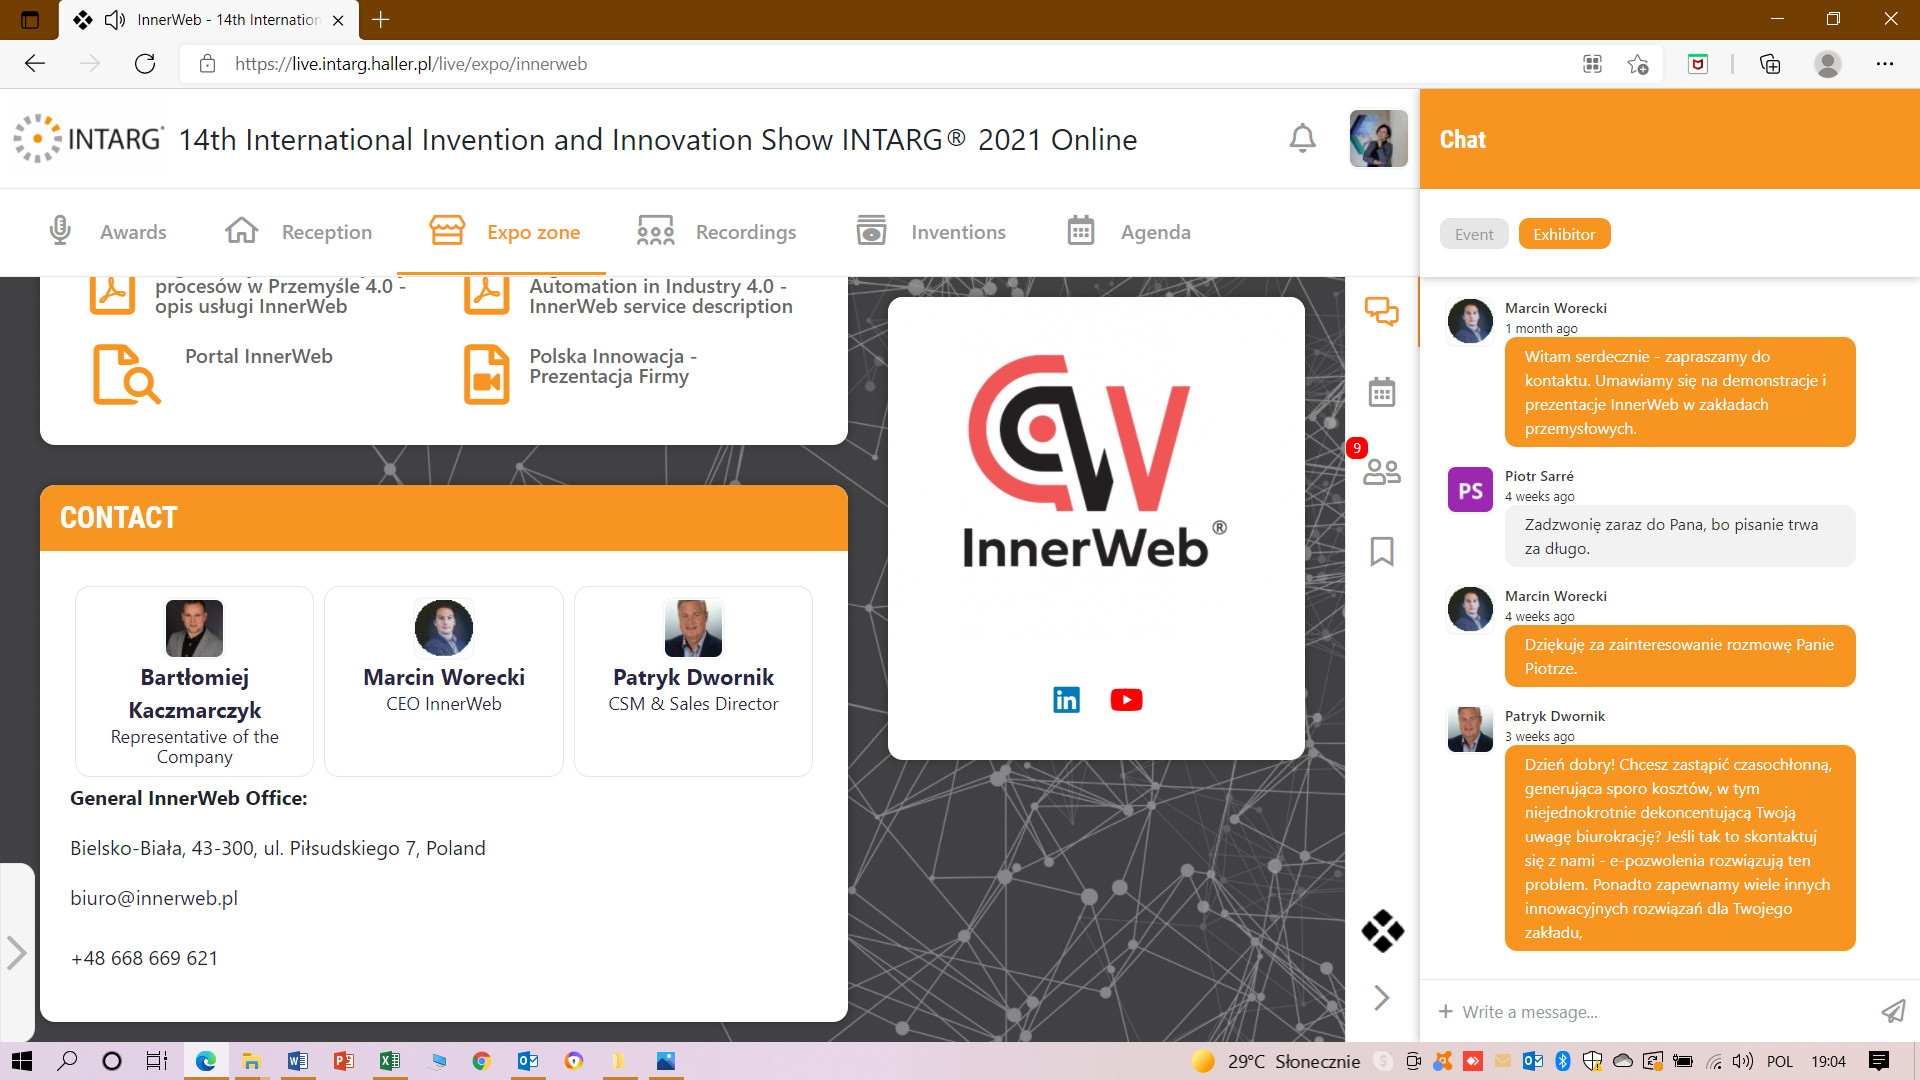Open InnerWeb YouTube channel
The width and height of the screenshot is (1920, 1080).
pos(1126,700)
